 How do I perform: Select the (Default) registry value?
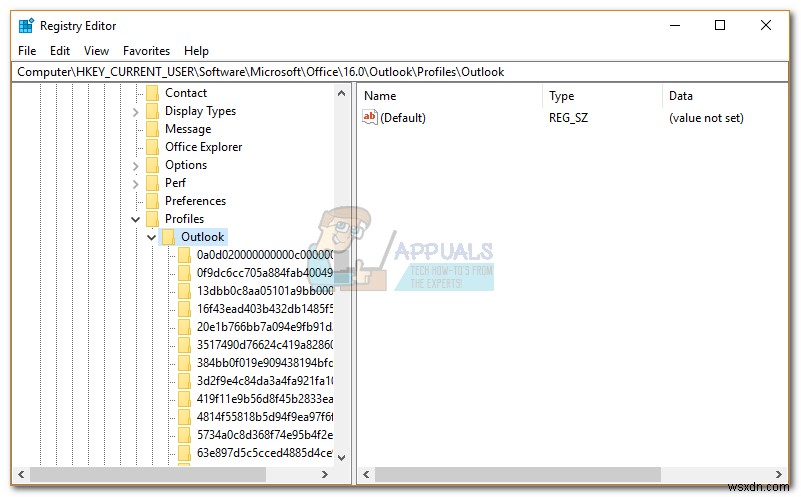click(403, 117)
